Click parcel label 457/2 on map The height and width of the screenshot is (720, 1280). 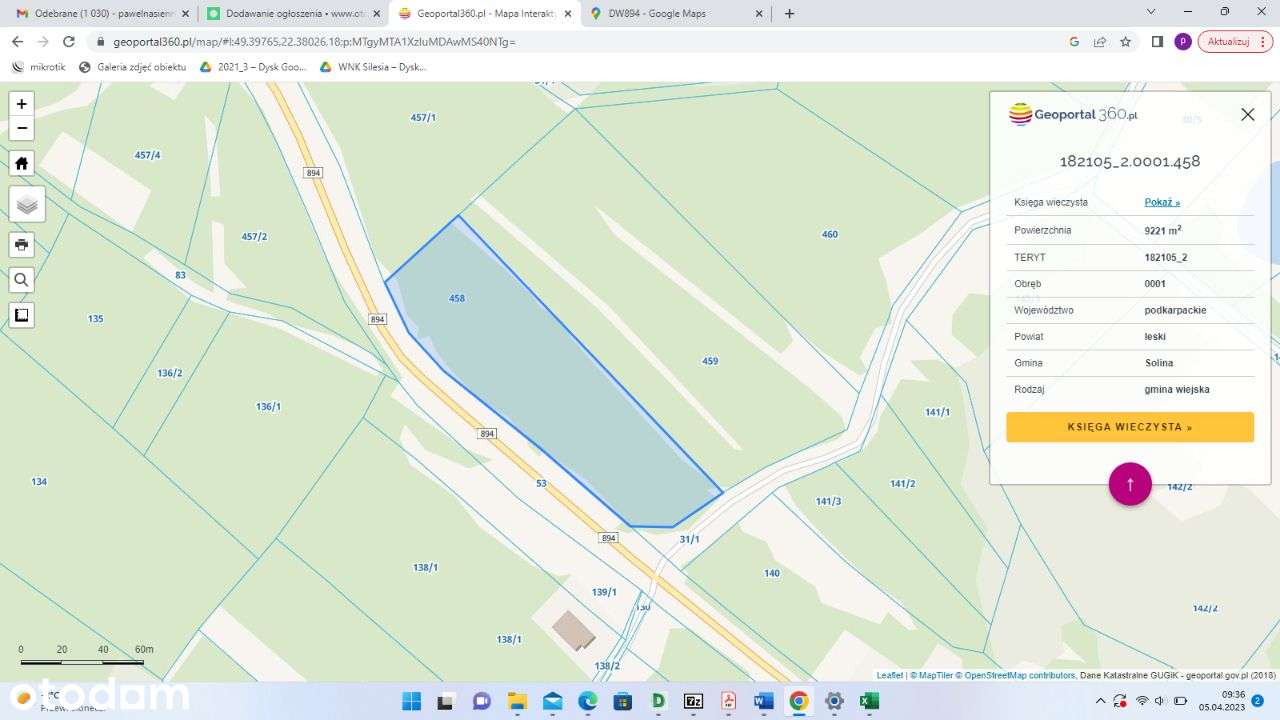[254, 236]
